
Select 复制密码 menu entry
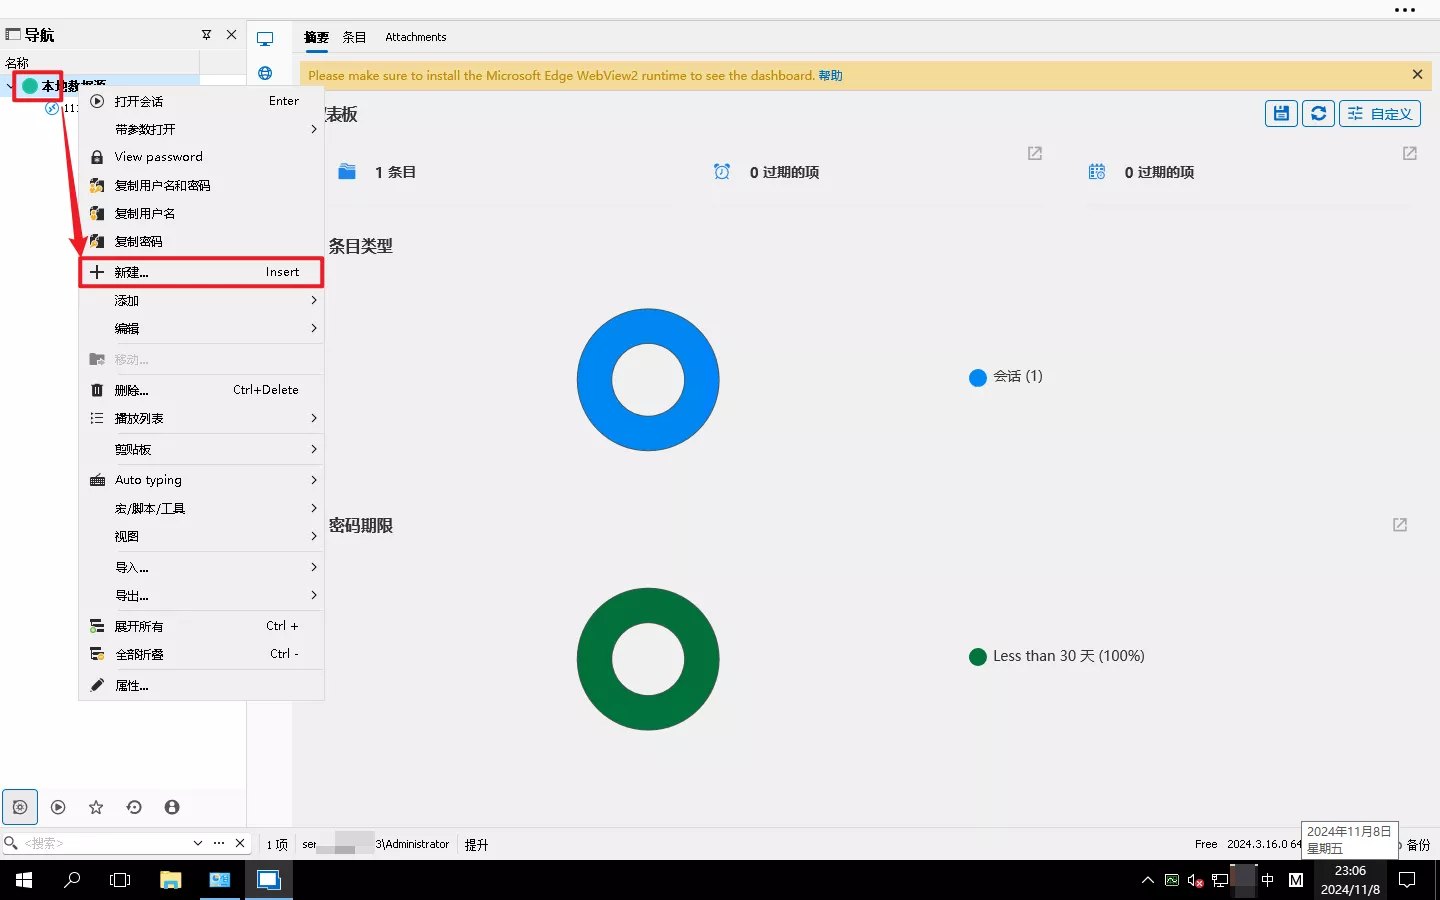tap(201, 241)
